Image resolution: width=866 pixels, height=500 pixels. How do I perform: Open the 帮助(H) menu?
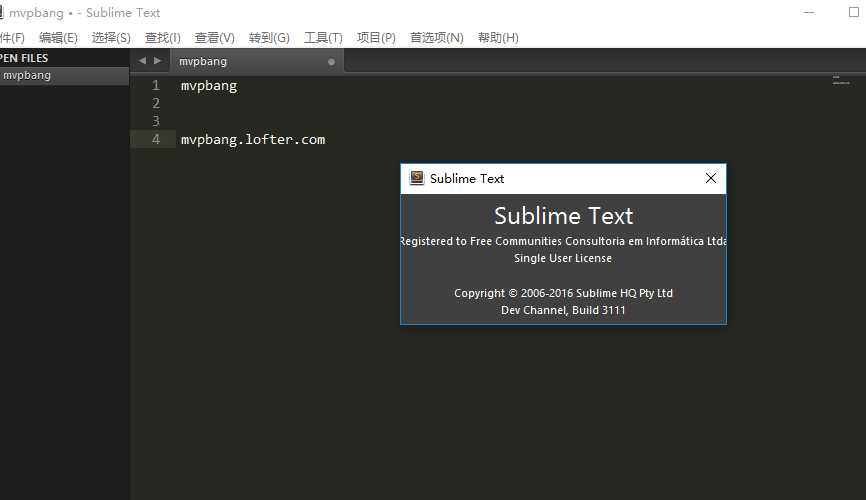pos(498,38)
